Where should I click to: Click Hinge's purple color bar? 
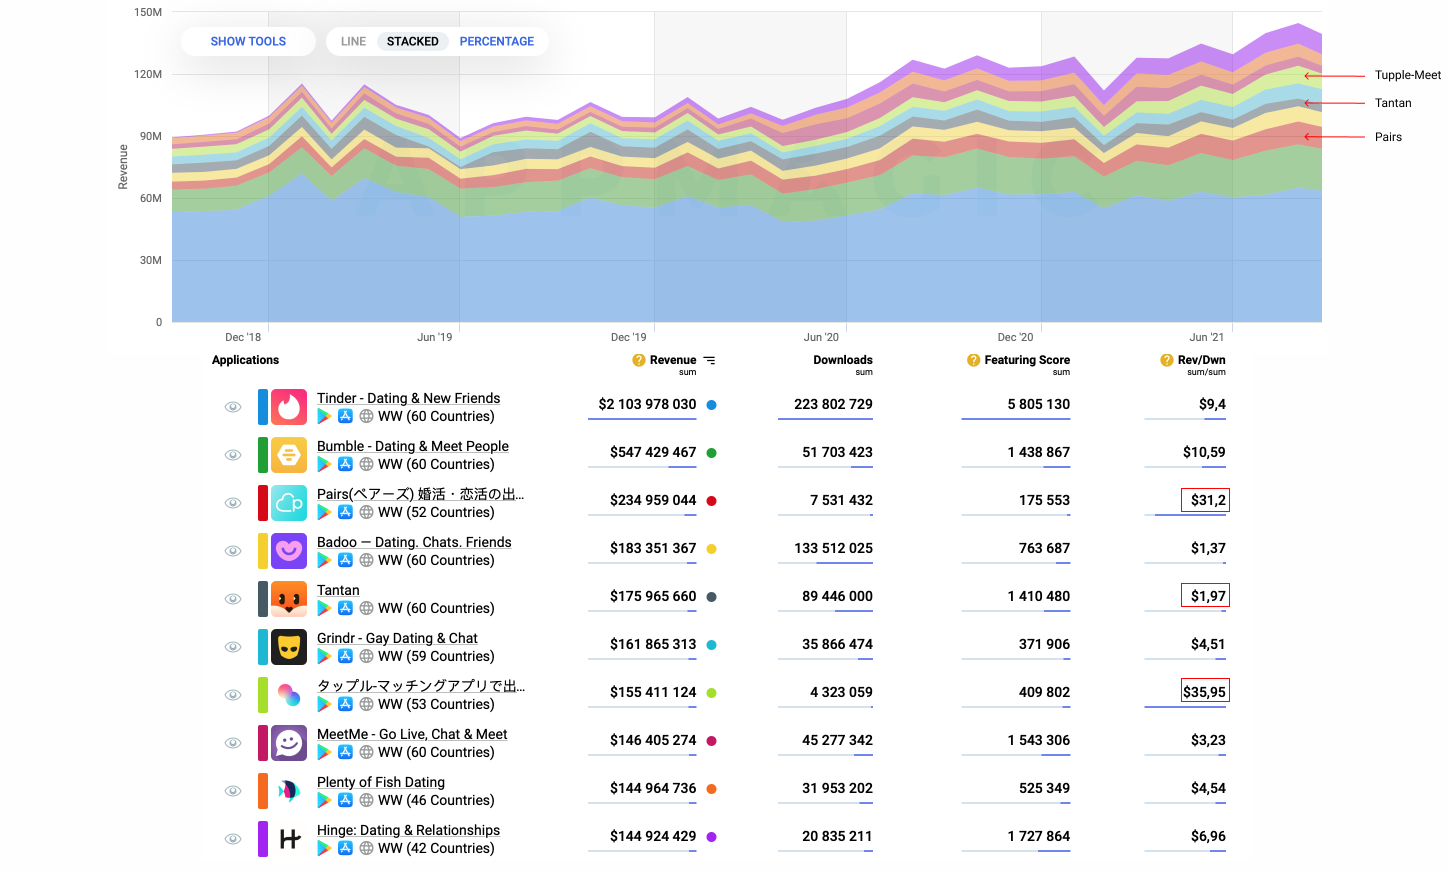tap(263, 839)
